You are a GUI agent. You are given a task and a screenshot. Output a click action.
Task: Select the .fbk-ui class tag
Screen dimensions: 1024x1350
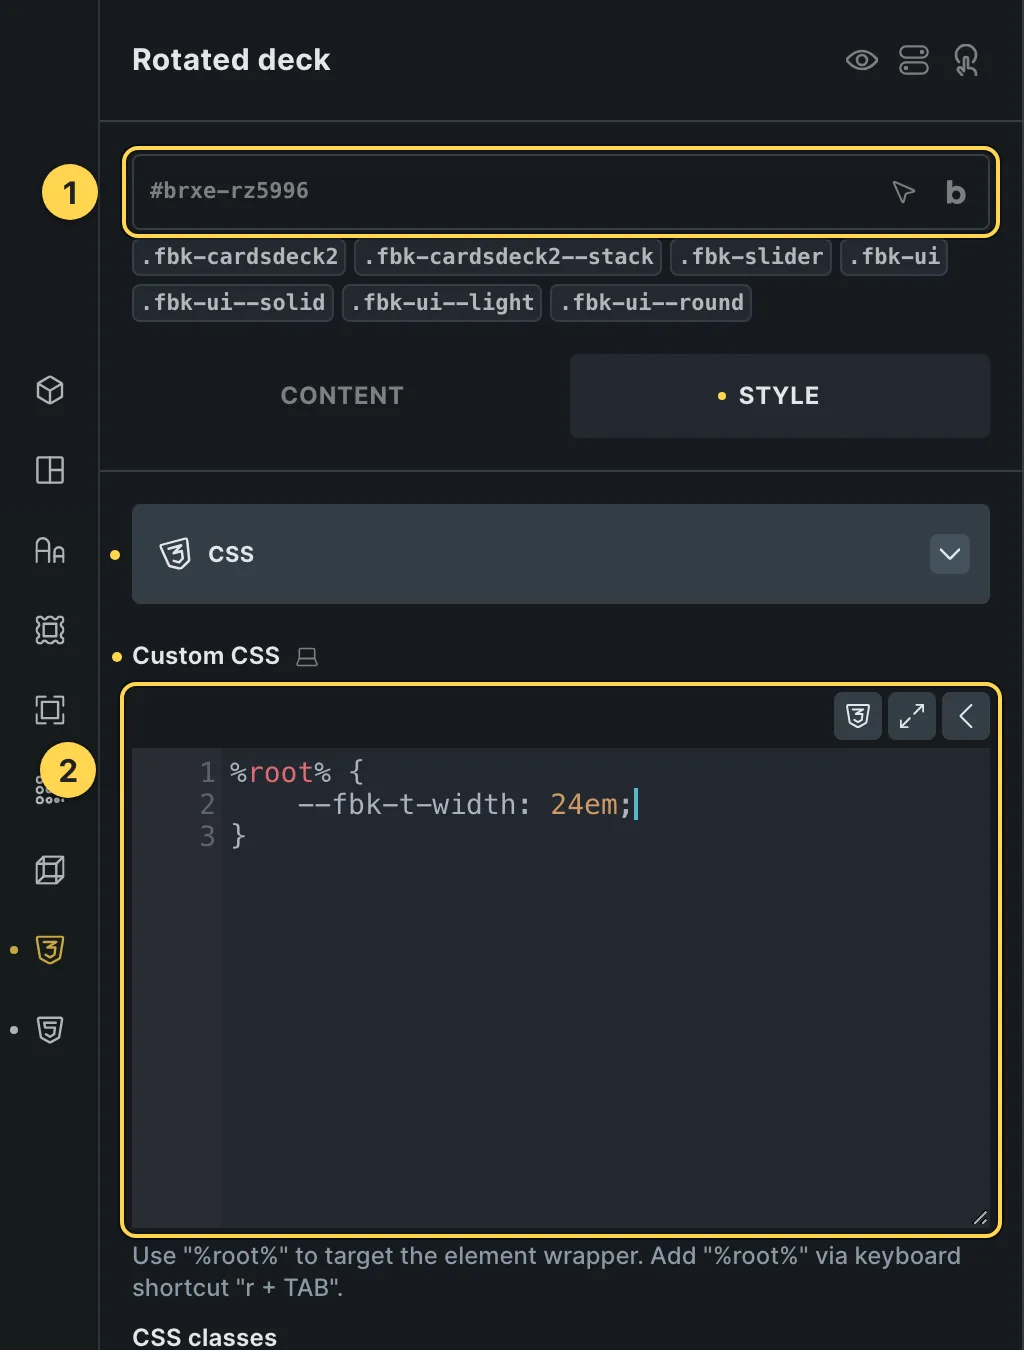coord(894,257)
